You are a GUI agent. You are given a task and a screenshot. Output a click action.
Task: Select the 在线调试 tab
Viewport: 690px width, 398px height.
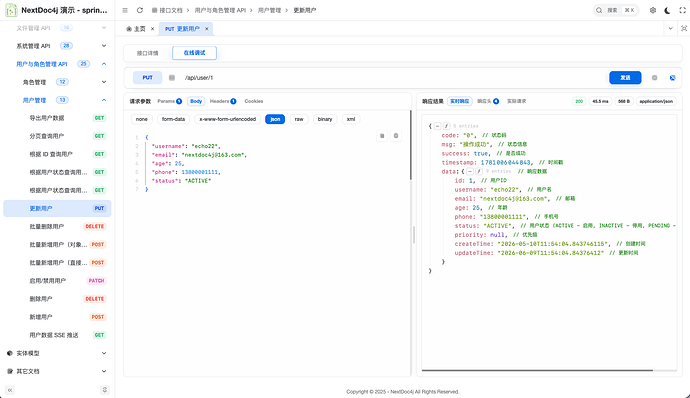click(x=194, y=53)
